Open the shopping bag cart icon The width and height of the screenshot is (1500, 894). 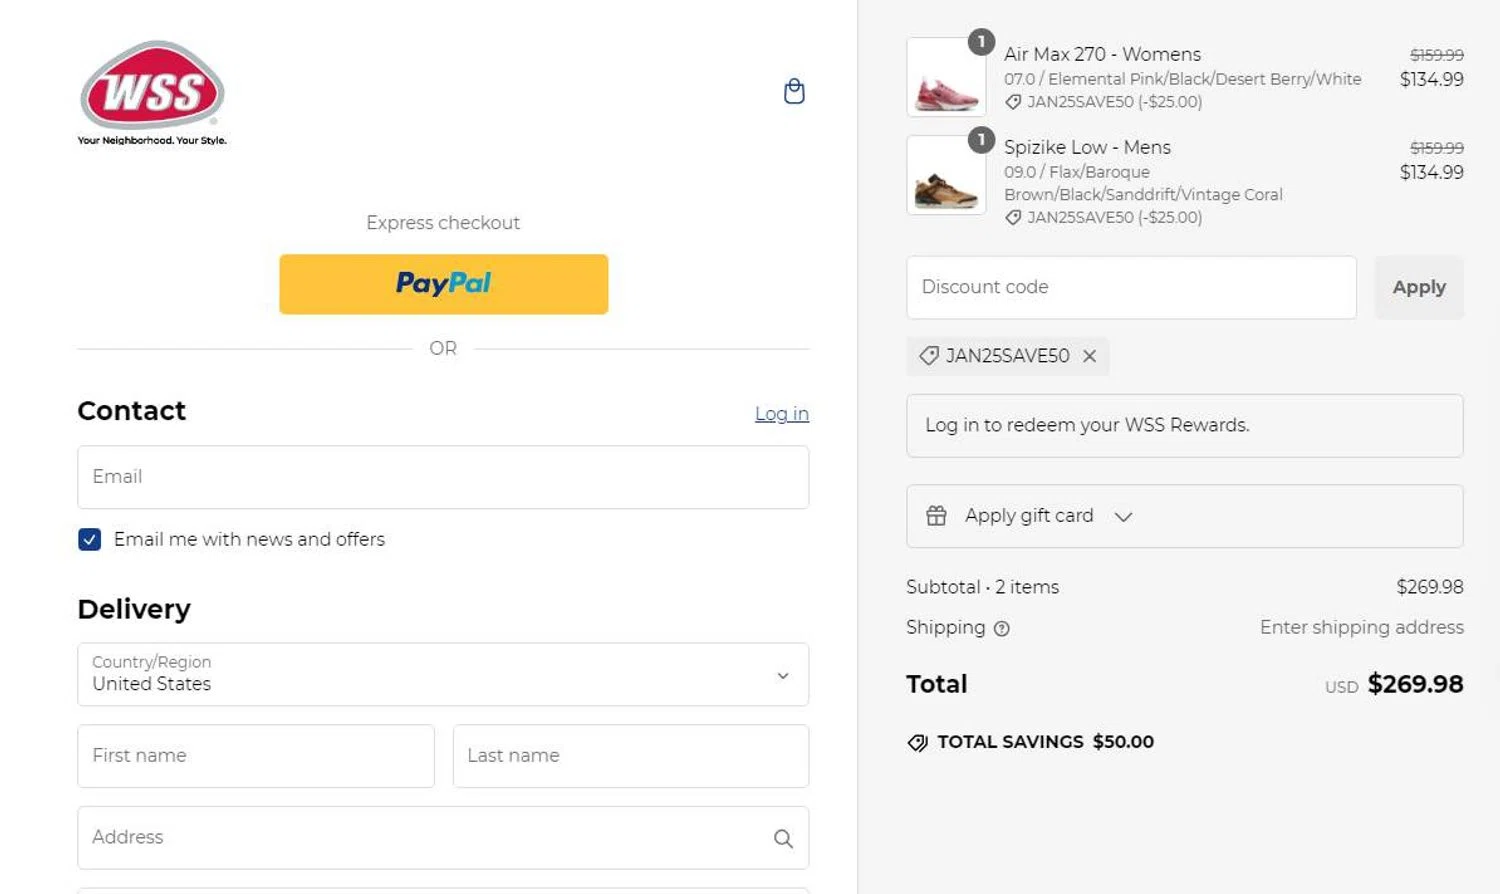coord(794,91)
